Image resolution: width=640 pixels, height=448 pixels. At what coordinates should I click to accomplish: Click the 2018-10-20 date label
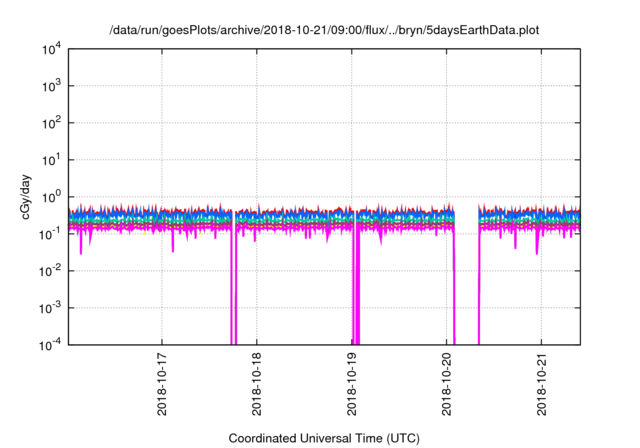point(447,384)
